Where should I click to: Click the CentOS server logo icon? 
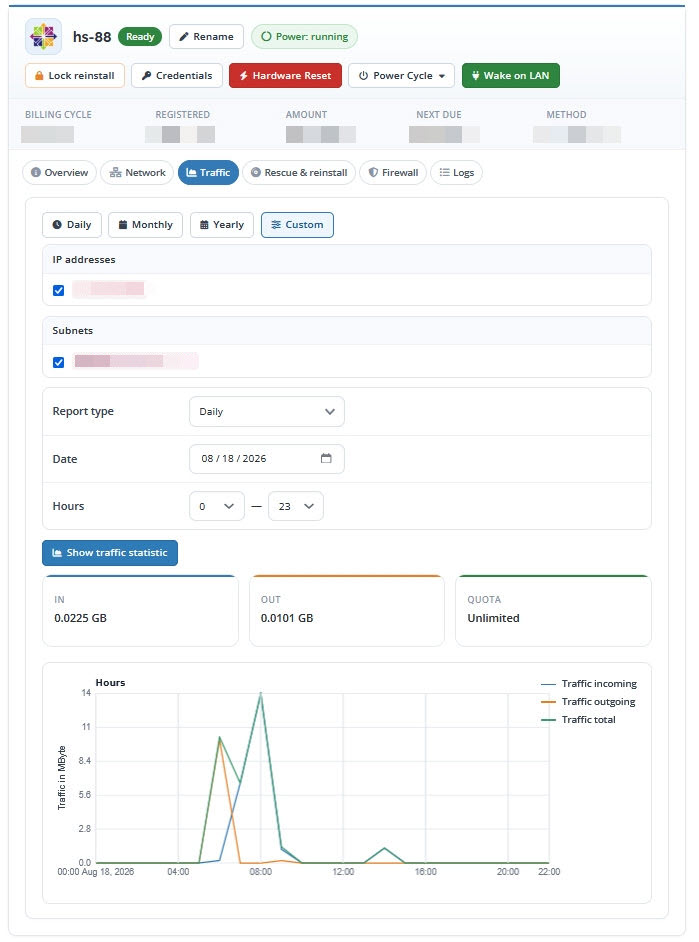[x=43, y=37]
